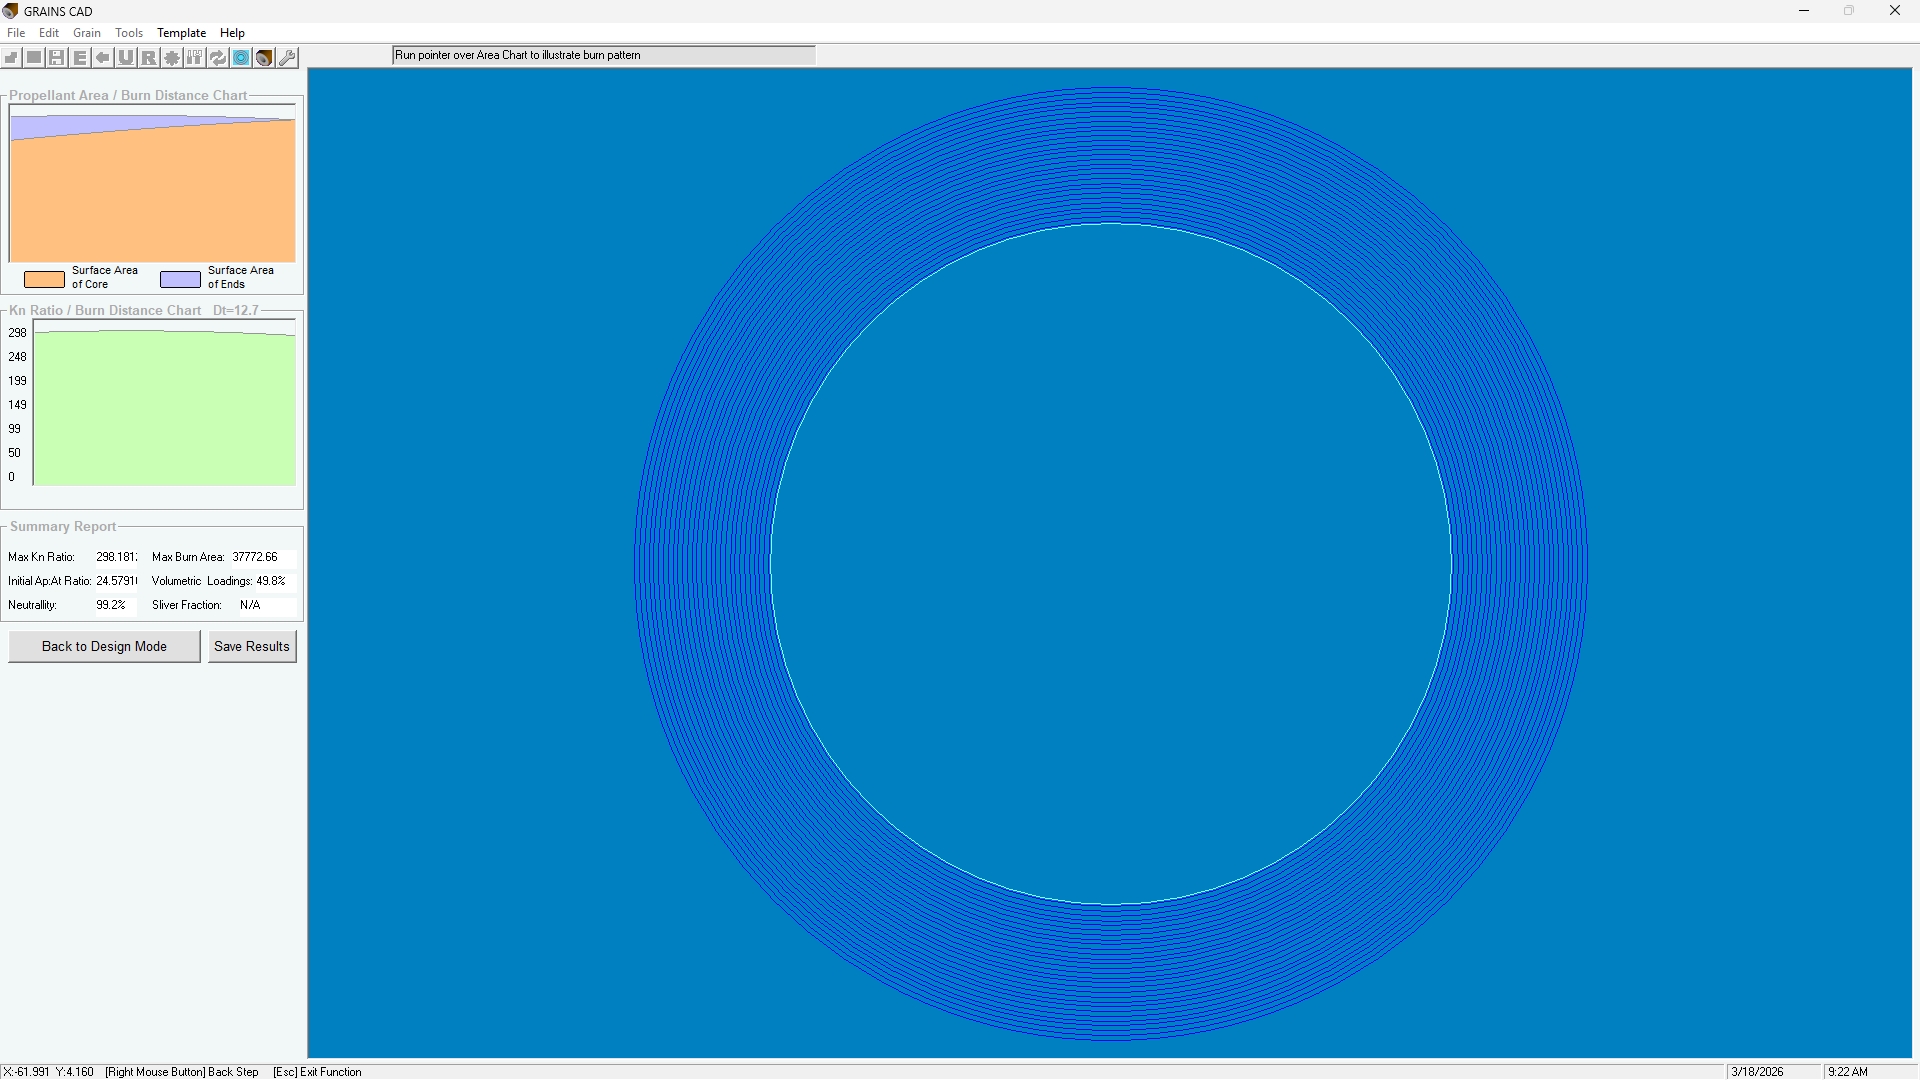This screenshot has height=1080, width=1920.
Task: Click the lavender Surface Area of Ends swatch
Action: point(180,279)
